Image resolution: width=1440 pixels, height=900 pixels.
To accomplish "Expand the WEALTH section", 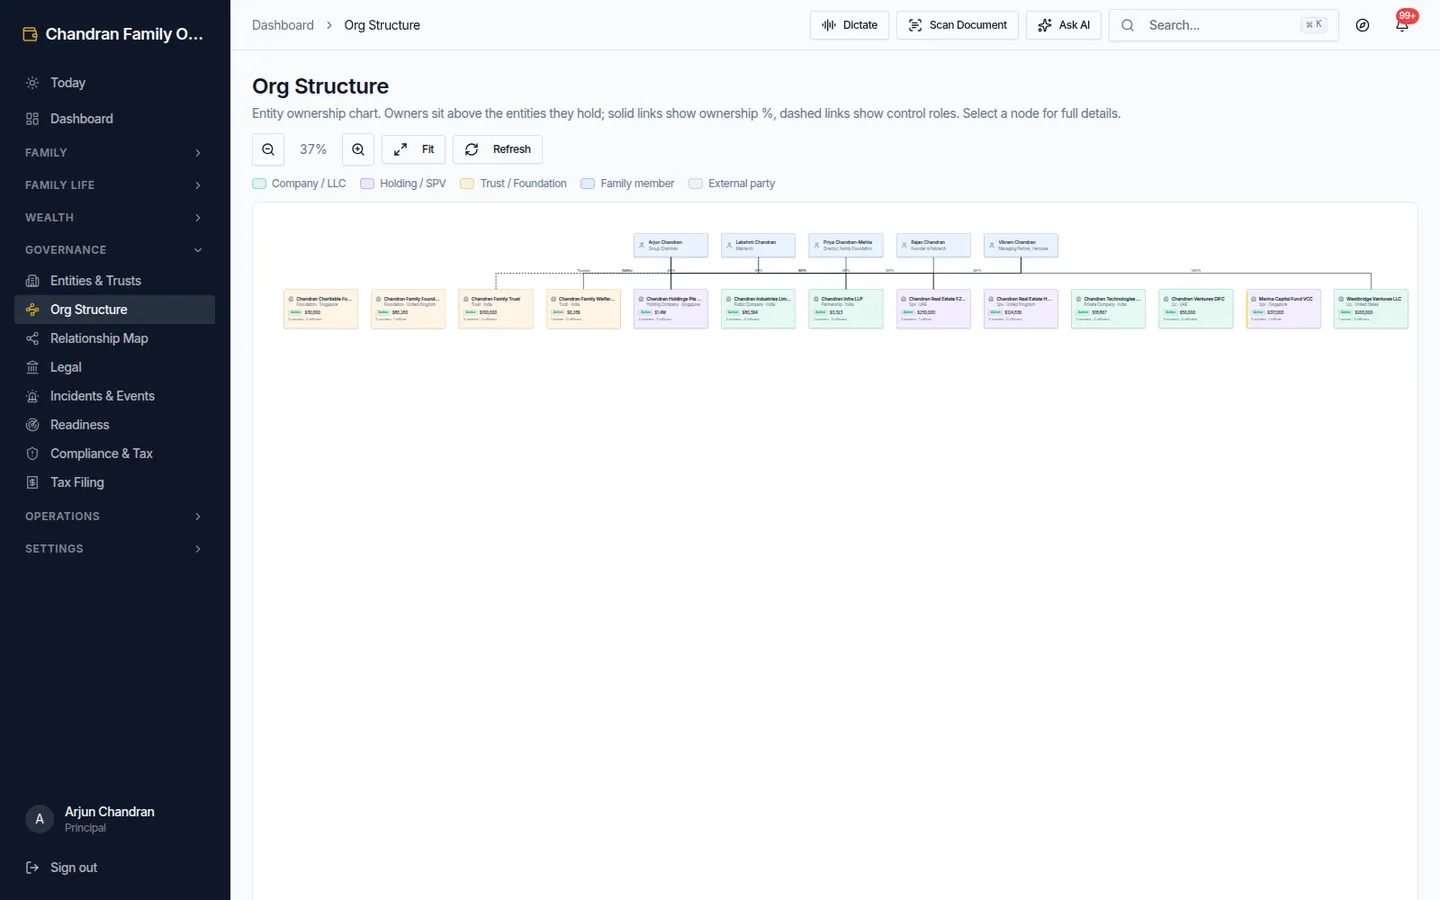I will coord(115,217).
